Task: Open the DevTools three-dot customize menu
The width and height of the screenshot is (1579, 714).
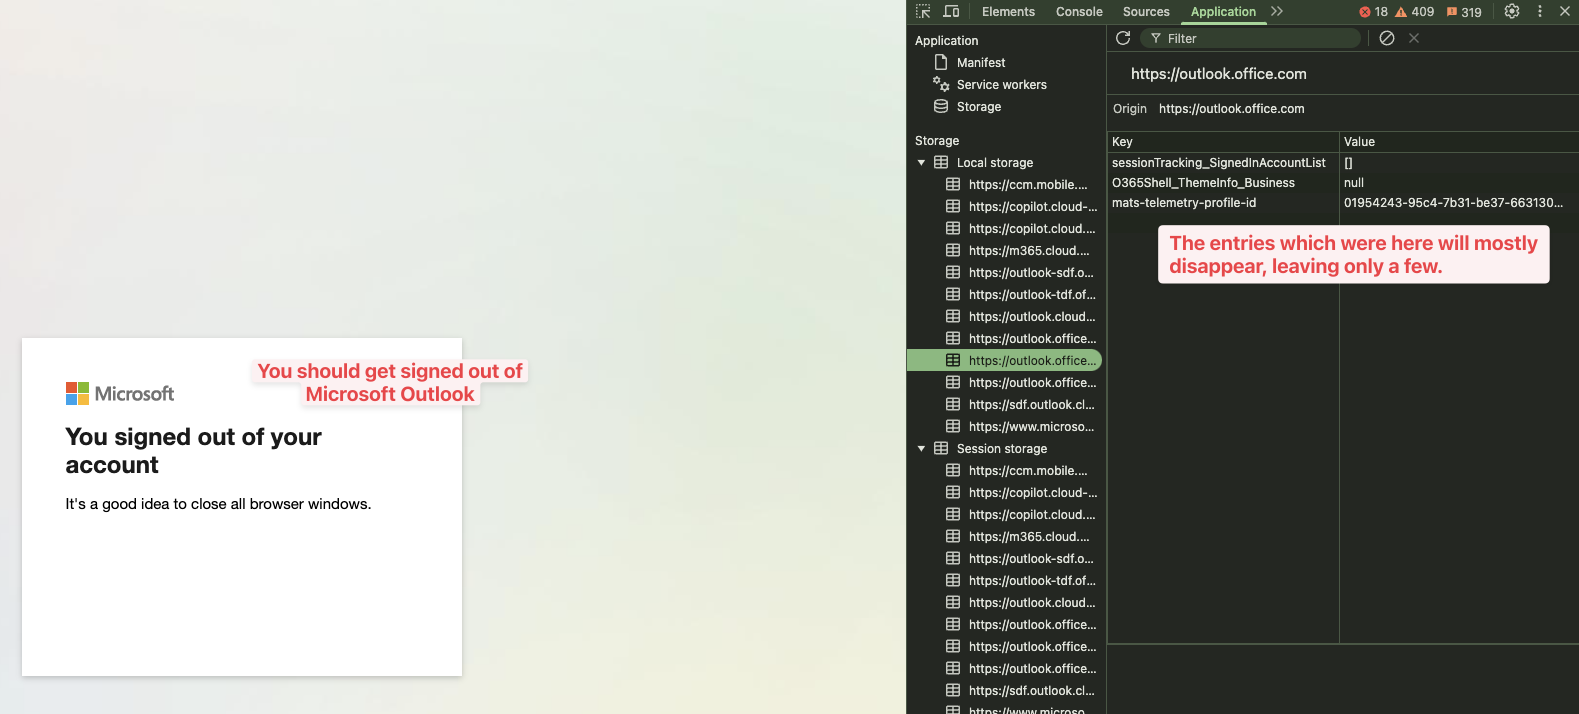Action: [x=1539, y=12]
